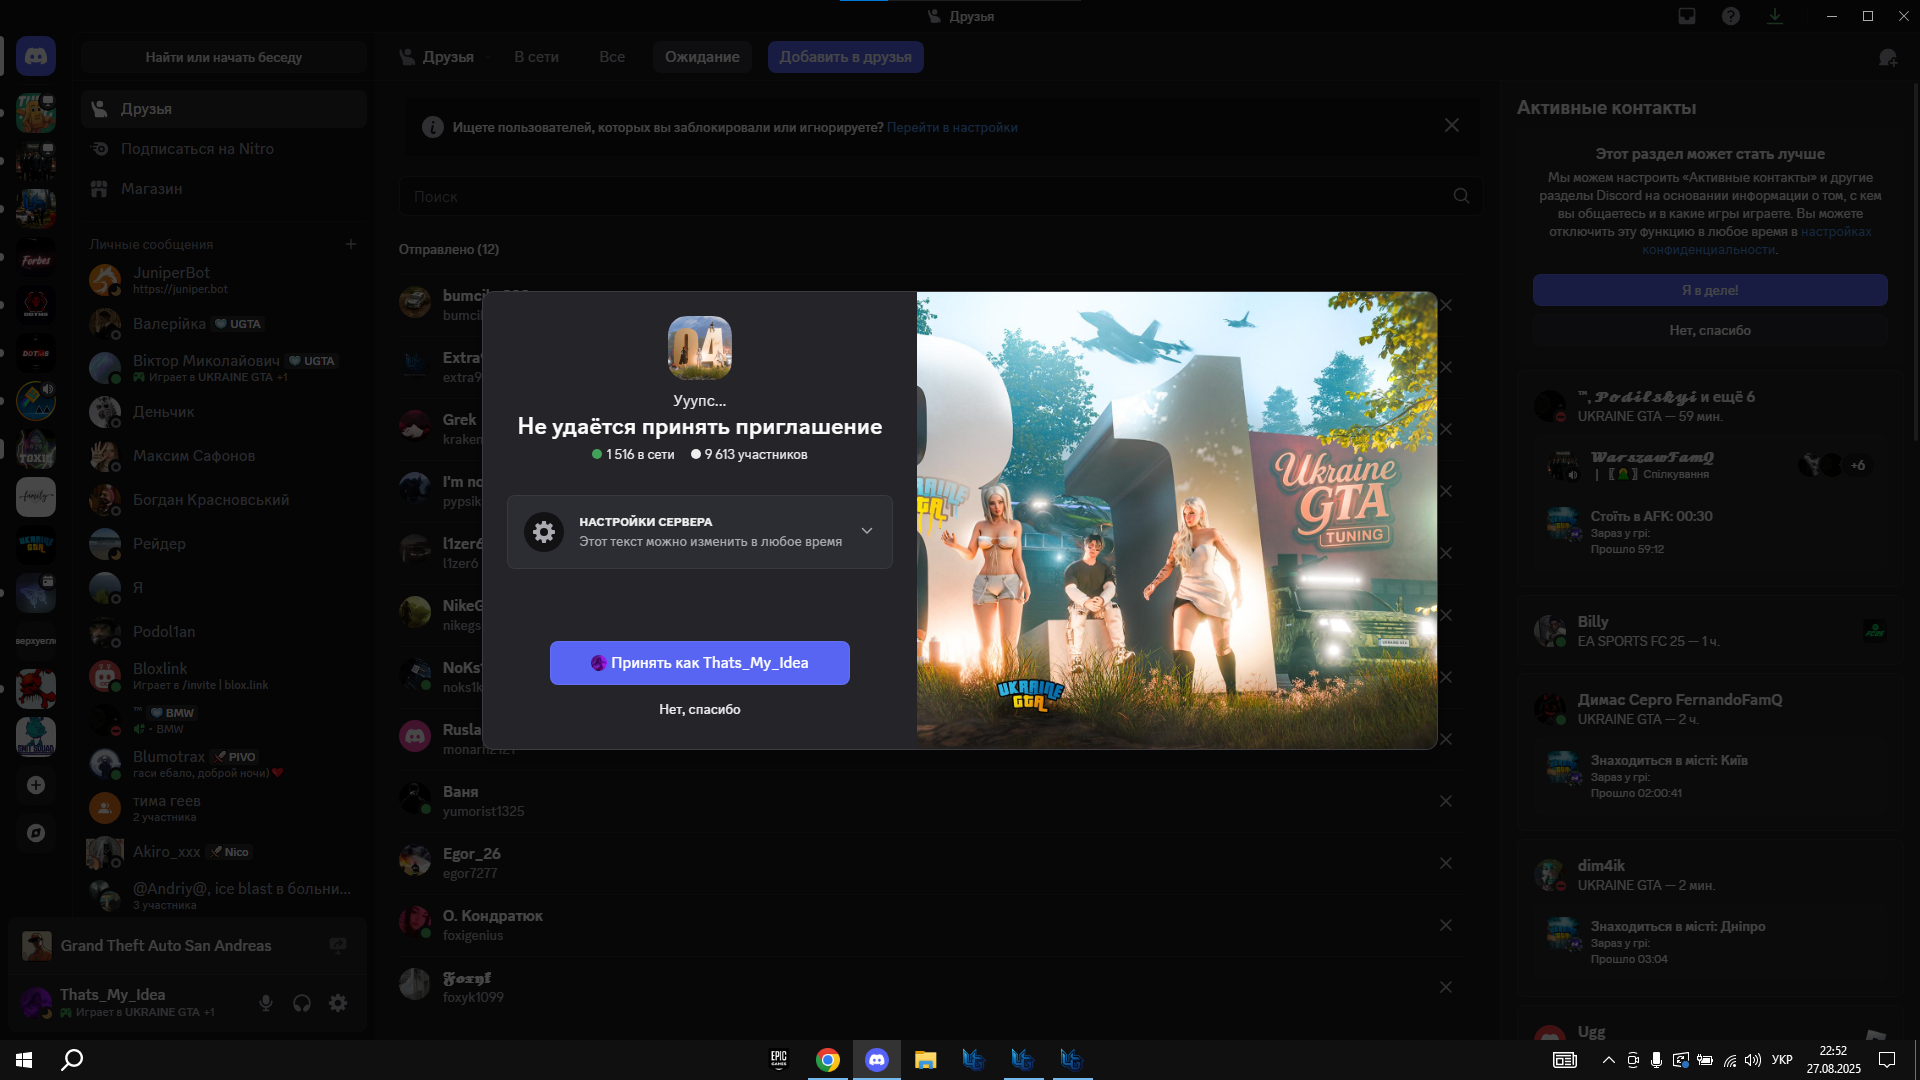This screenshot has height=1080, width=1920.
Task: Open "тима геев" group chat
Action: (224, 808)
